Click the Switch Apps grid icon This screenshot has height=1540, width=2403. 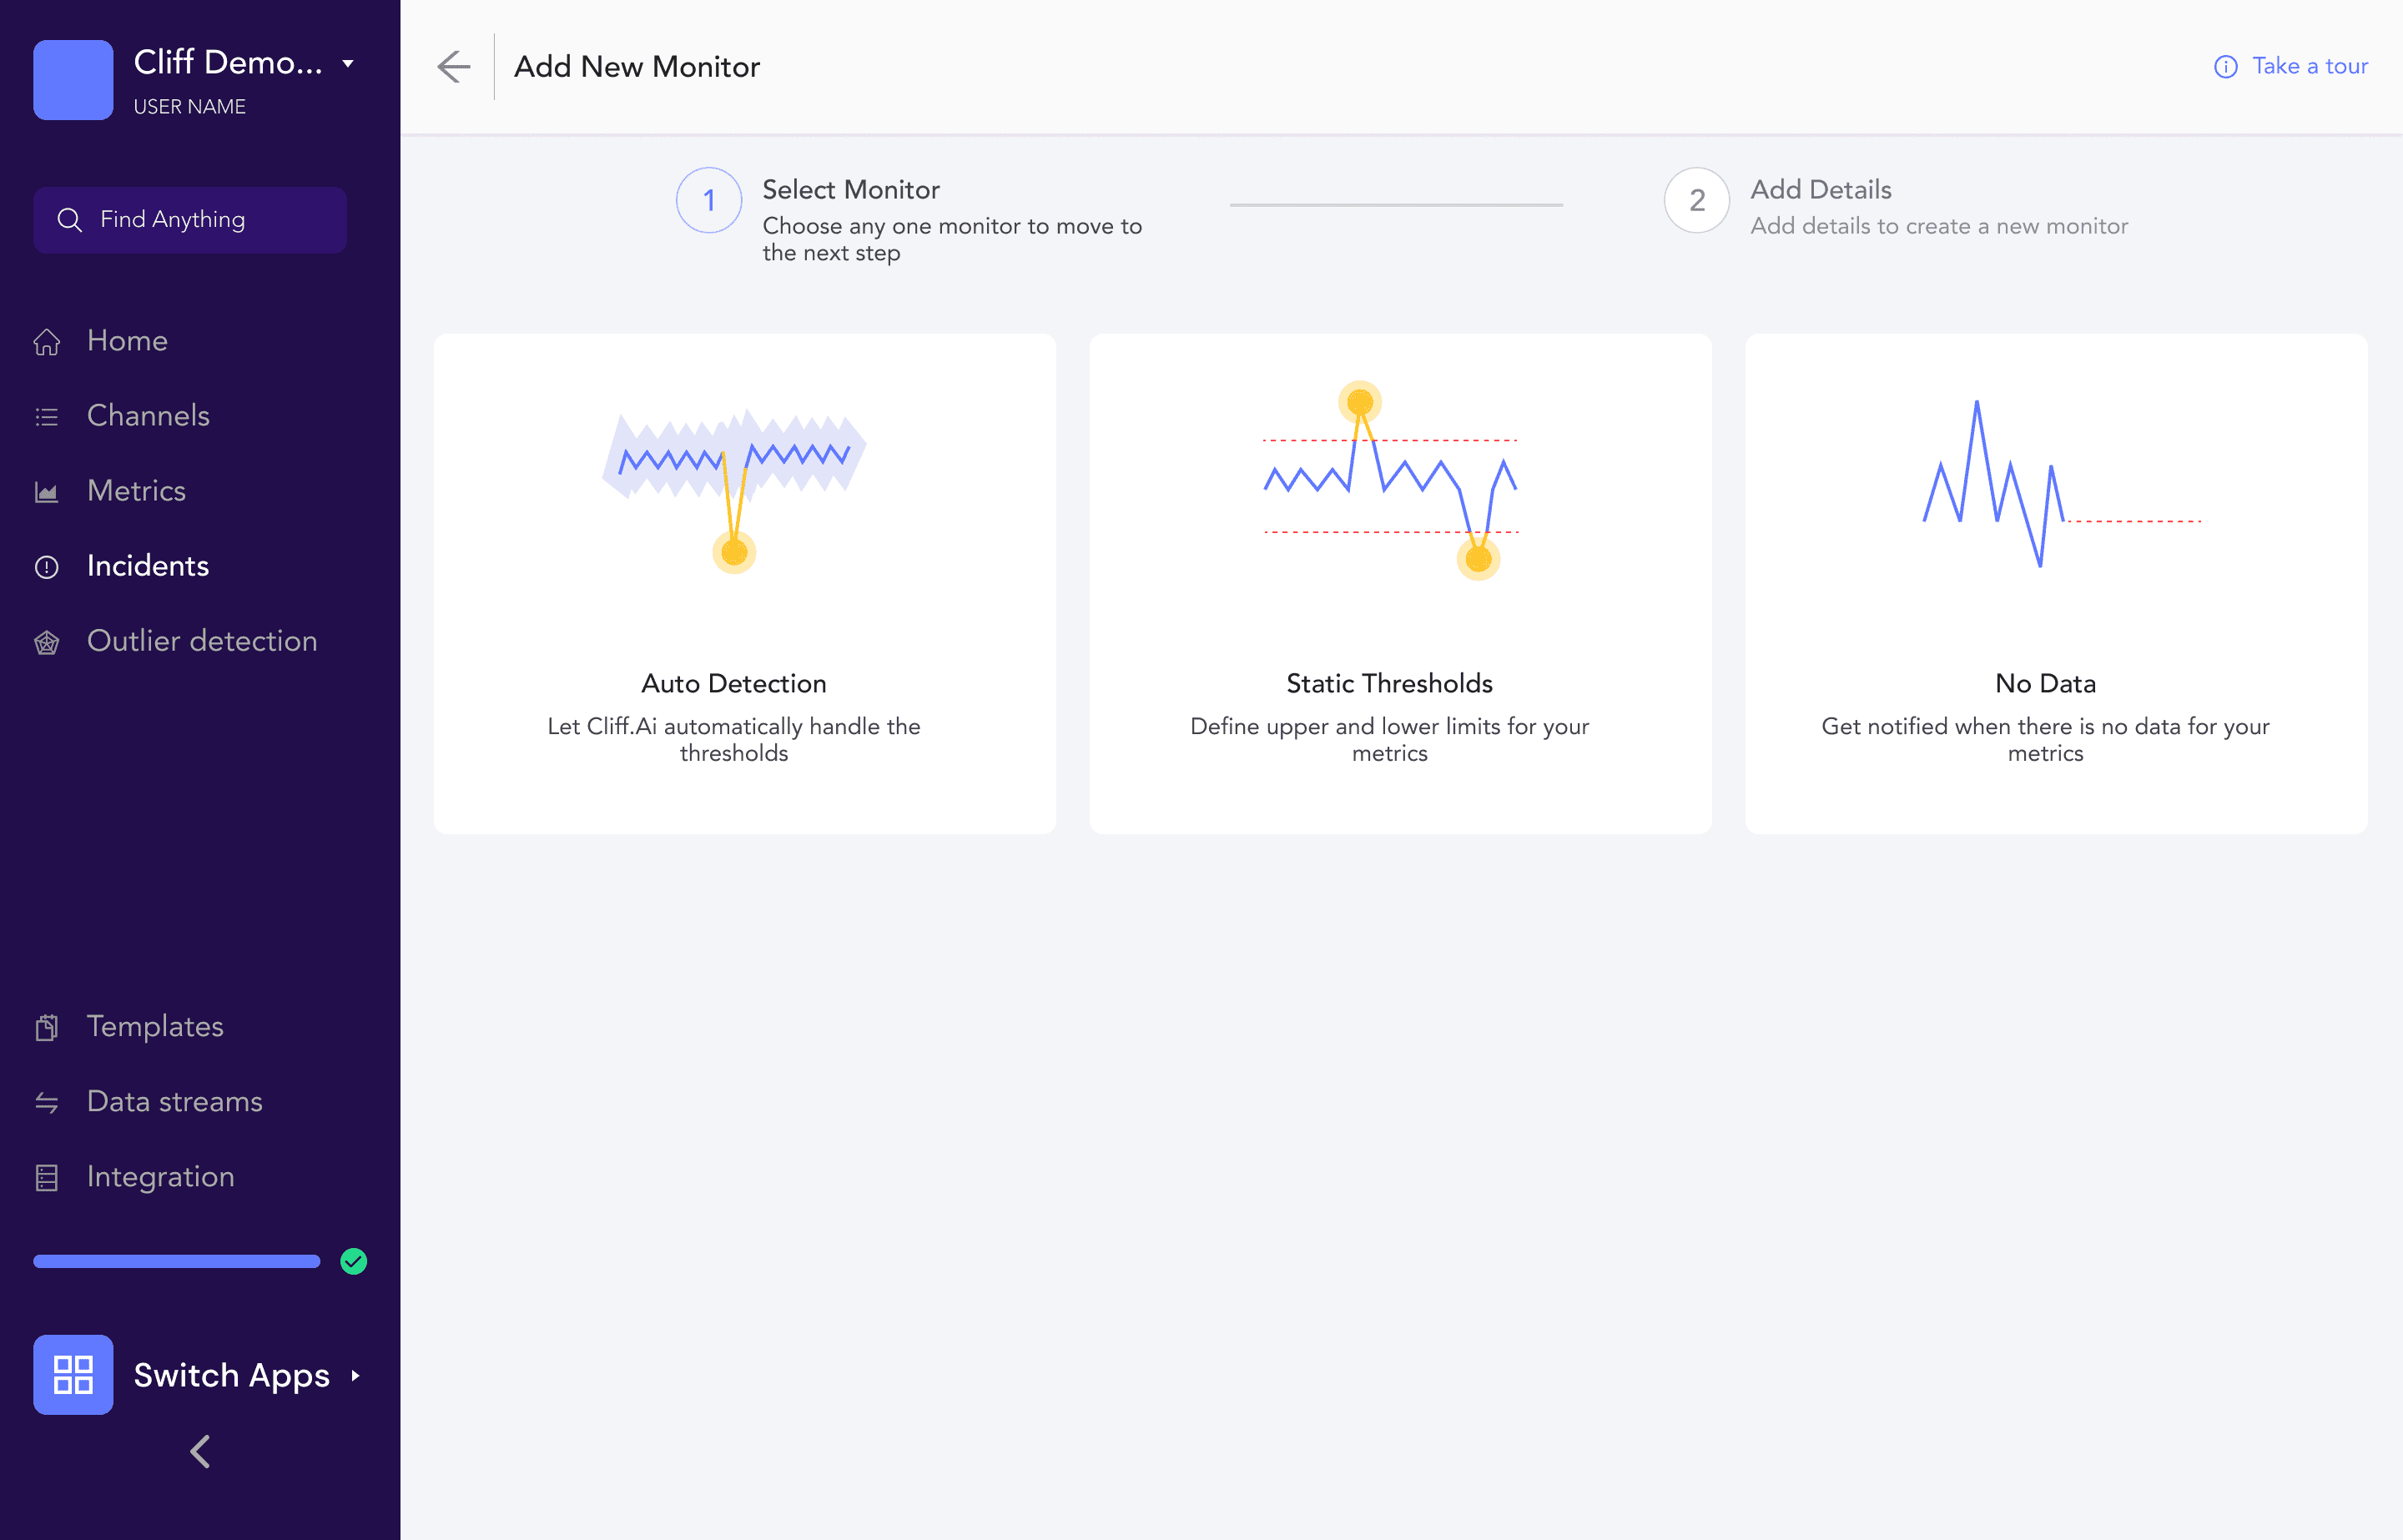click(73, 1374)
